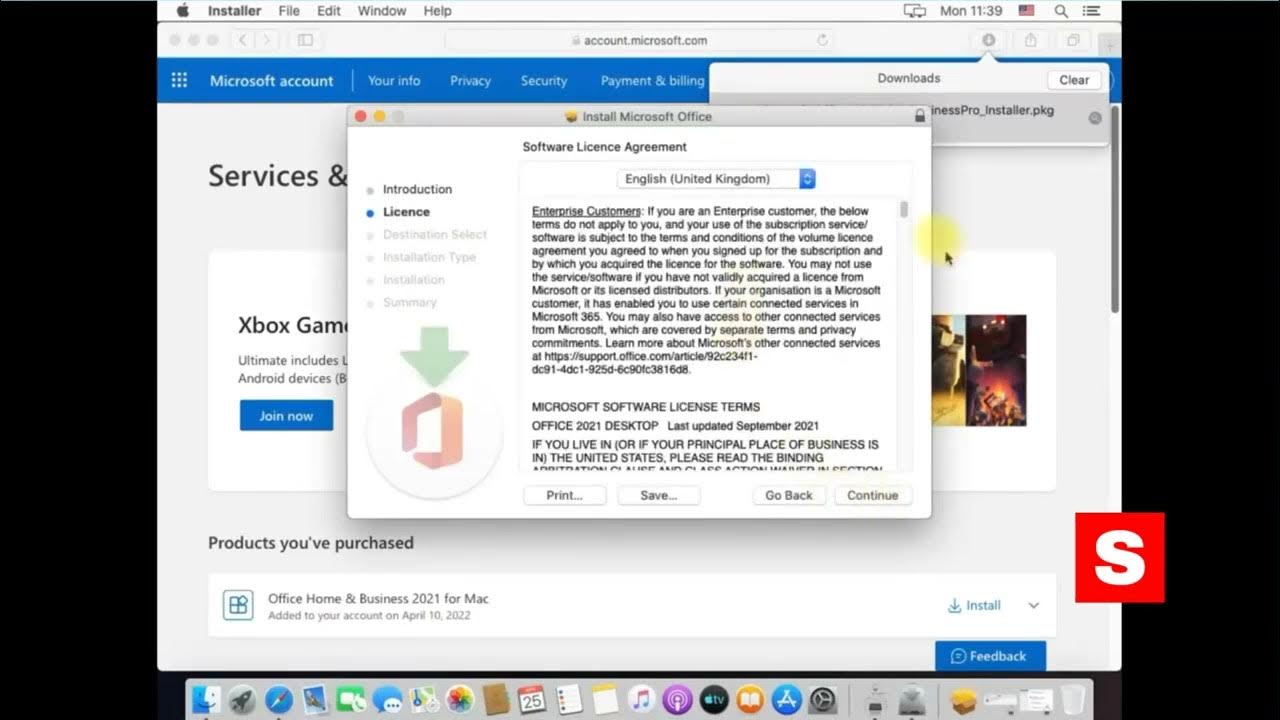Select Introduction step in installer sidebar
The image size is (1280, 720).
point(417,189)
